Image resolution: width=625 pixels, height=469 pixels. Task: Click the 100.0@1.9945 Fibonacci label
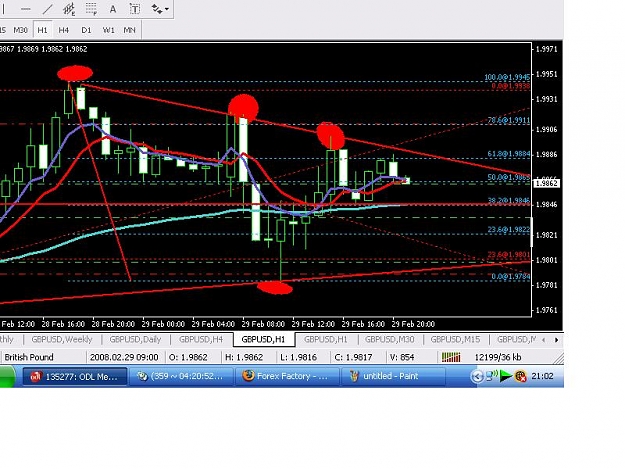click(507, 77)
